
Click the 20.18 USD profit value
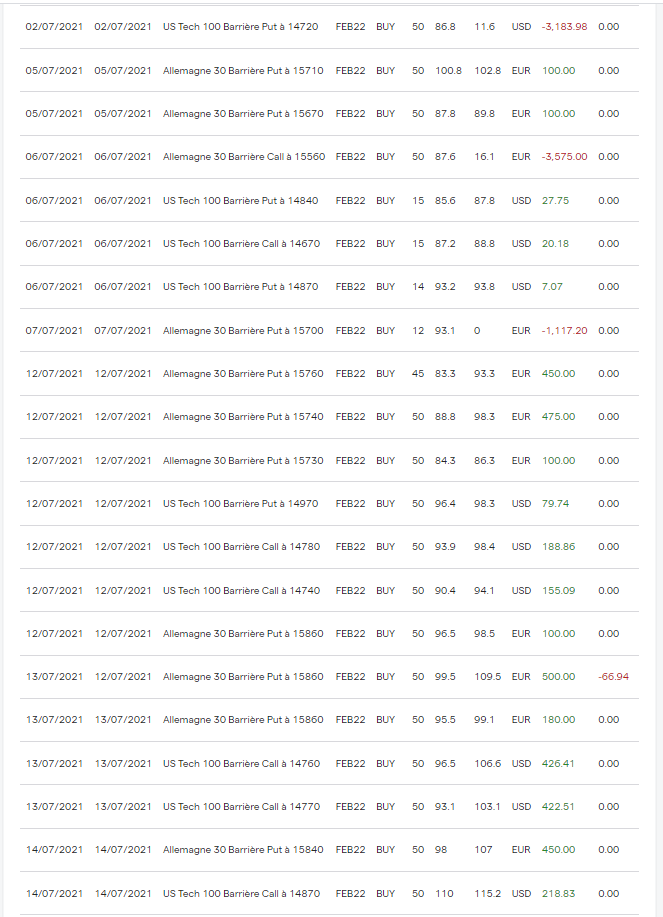[x=555, y=244]
